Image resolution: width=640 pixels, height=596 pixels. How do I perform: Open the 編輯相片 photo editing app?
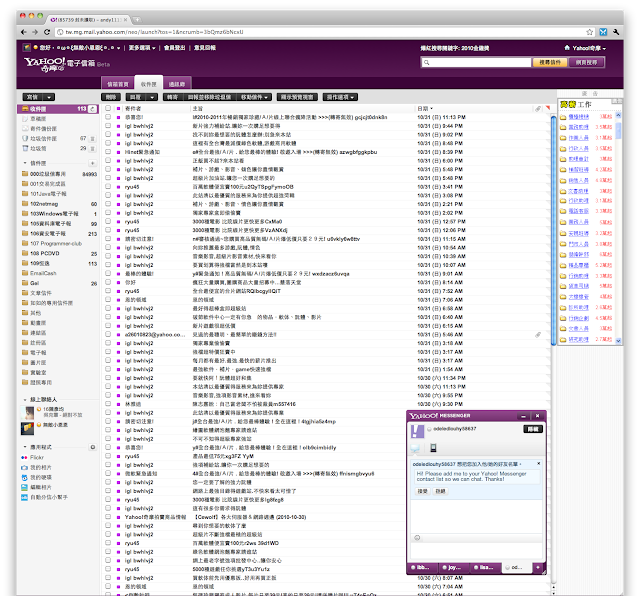point(36,487)
